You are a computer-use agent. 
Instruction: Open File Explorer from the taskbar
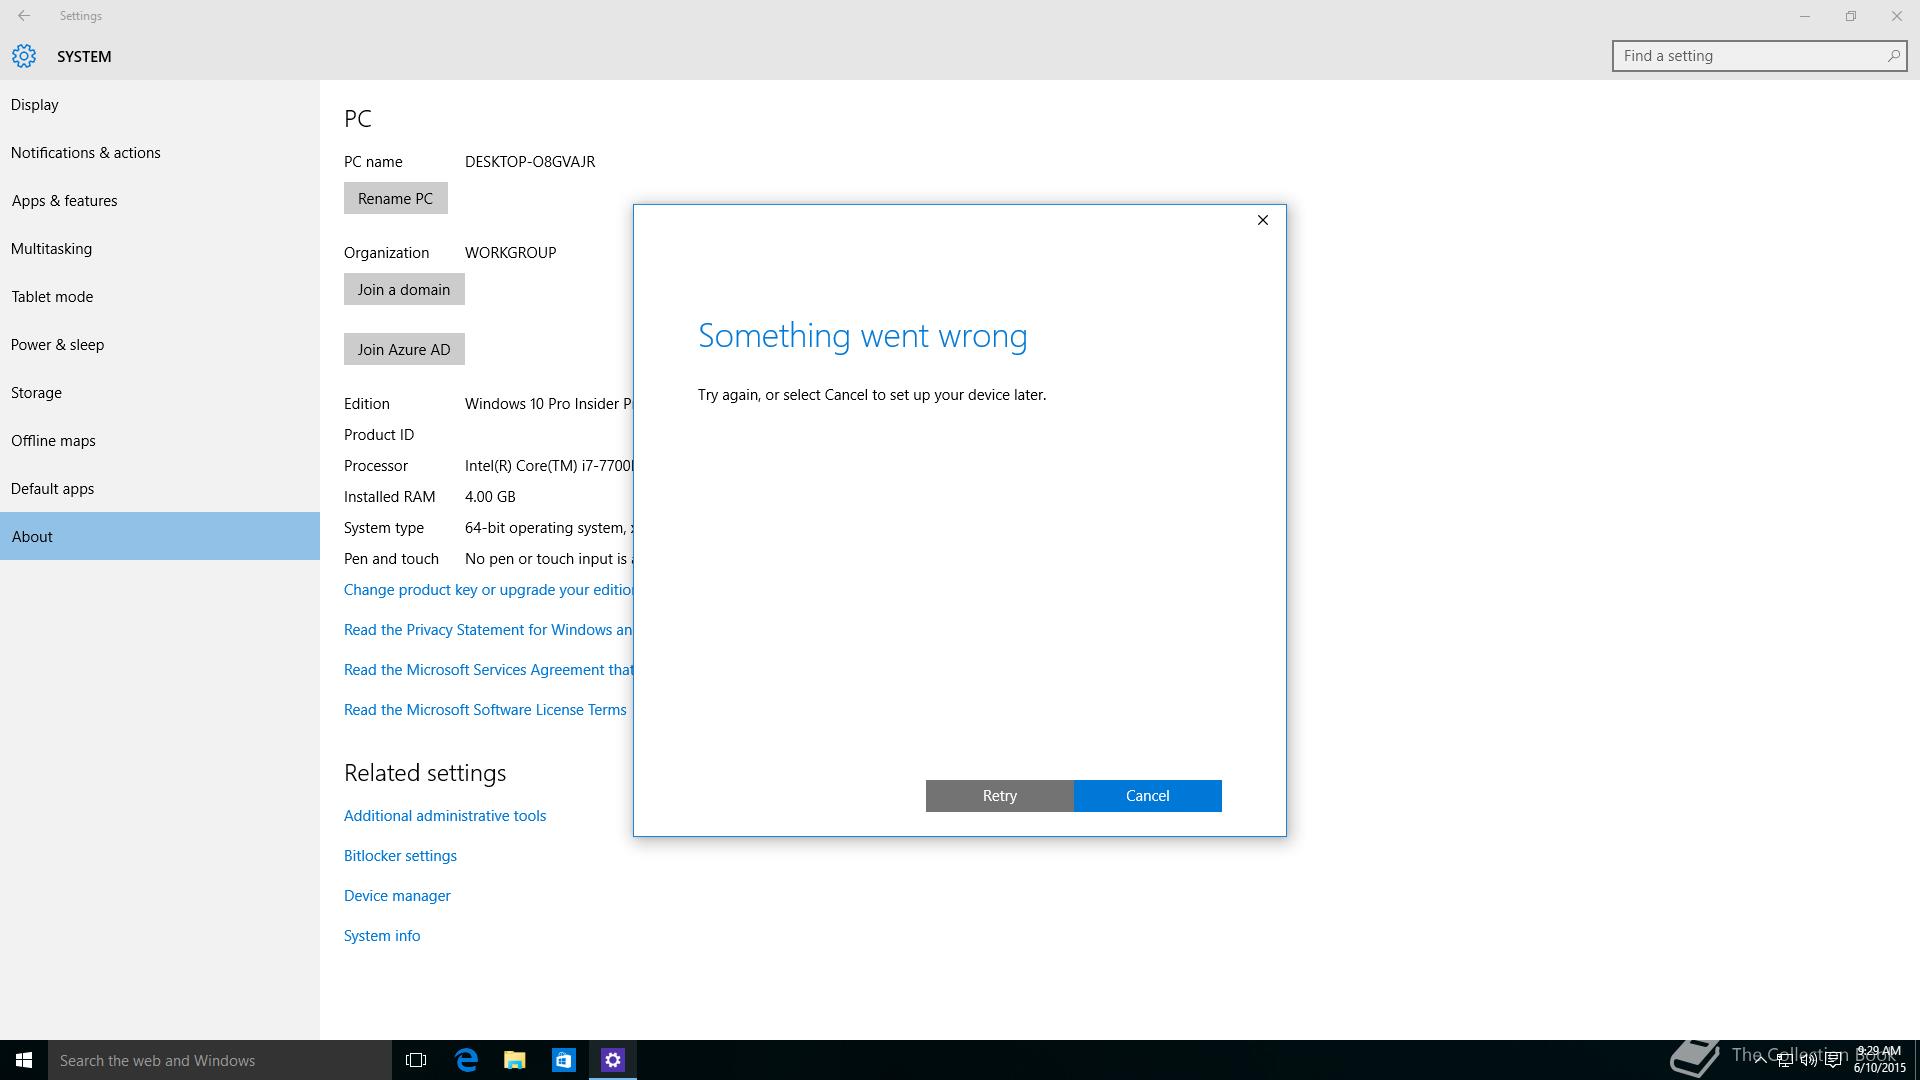[x=515, y=1060]
